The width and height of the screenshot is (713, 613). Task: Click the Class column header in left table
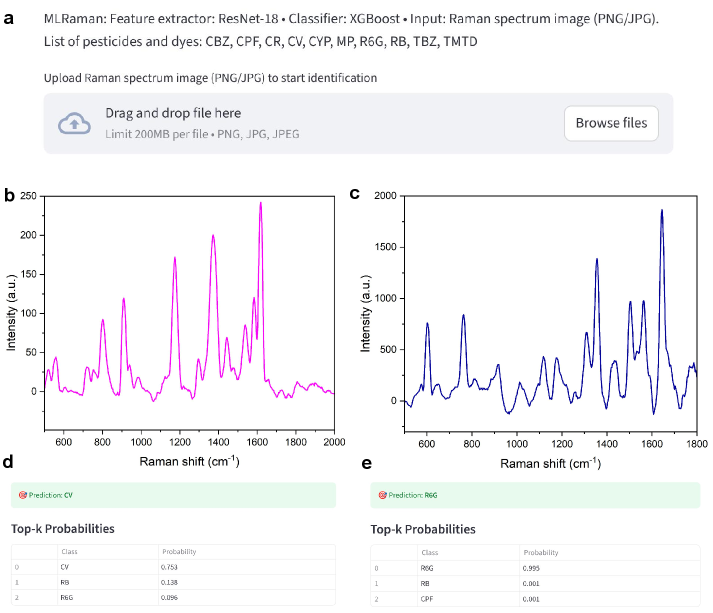(70, 551)
